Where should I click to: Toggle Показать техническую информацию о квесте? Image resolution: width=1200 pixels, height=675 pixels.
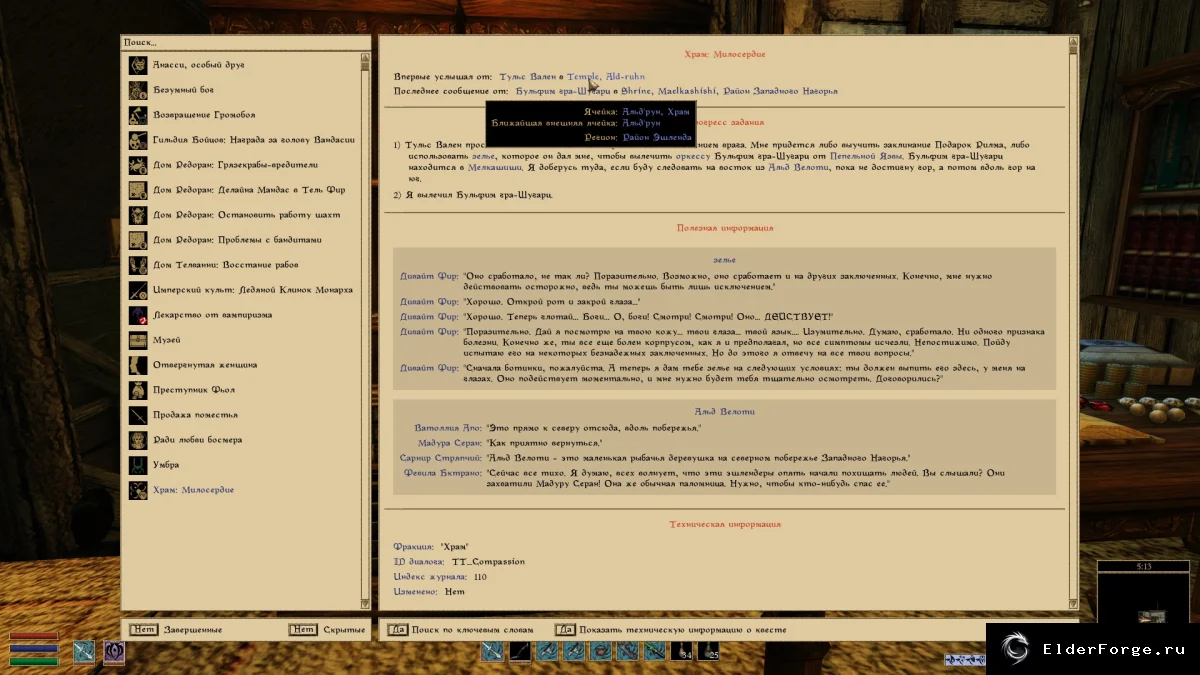[x=566, y=630]
